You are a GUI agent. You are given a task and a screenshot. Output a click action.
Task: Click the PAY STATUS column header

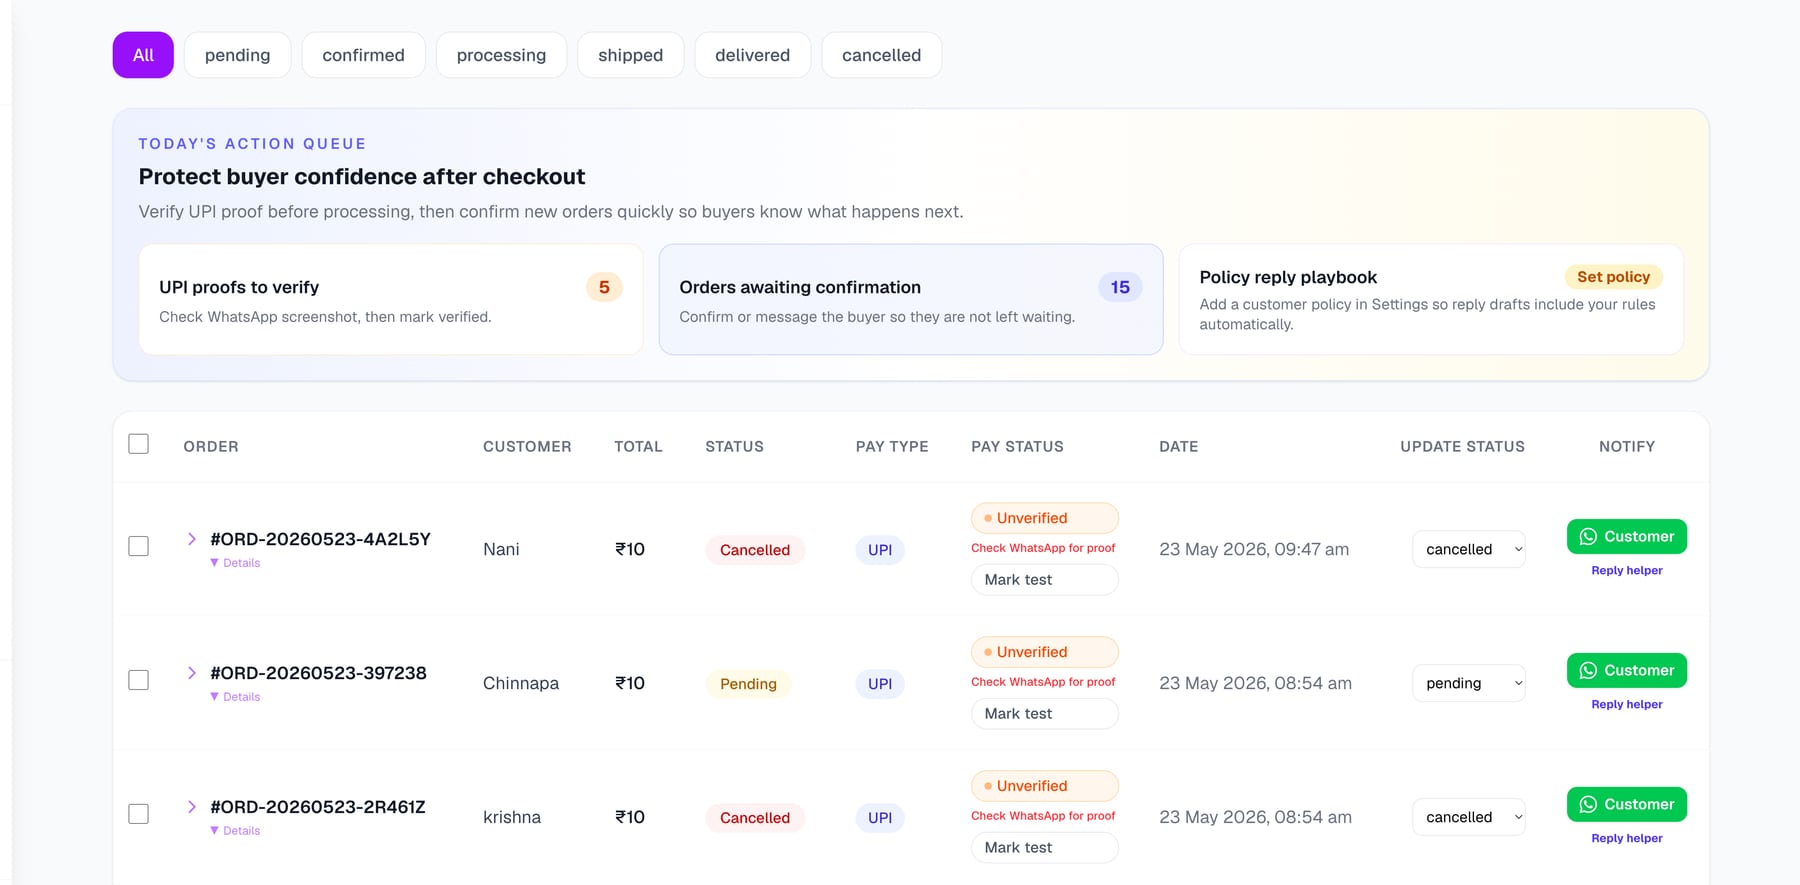[x=1017, y=446]
